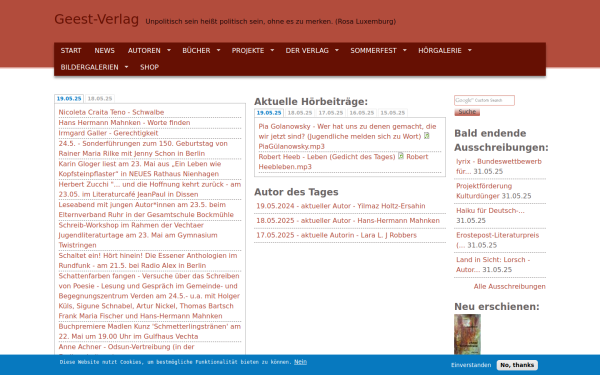The image size is (600, 375).
Task: Open 18.05.2025 author Hans-Hermann Mahnken entry
Action: 348,220
